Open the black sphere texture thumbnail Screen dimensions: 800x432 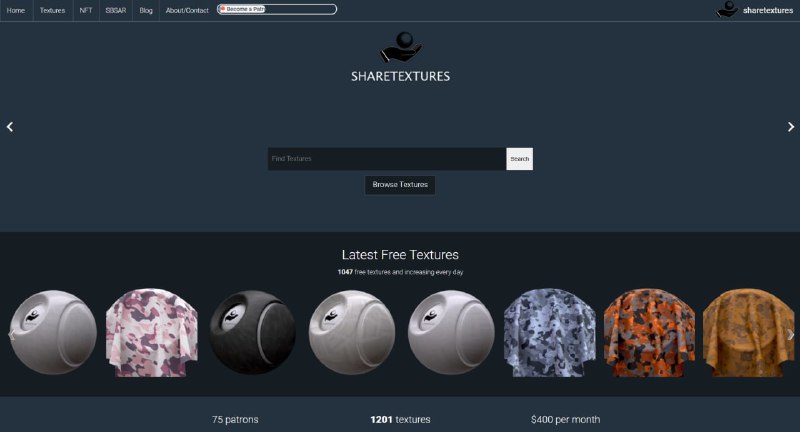tap(253, 332)
